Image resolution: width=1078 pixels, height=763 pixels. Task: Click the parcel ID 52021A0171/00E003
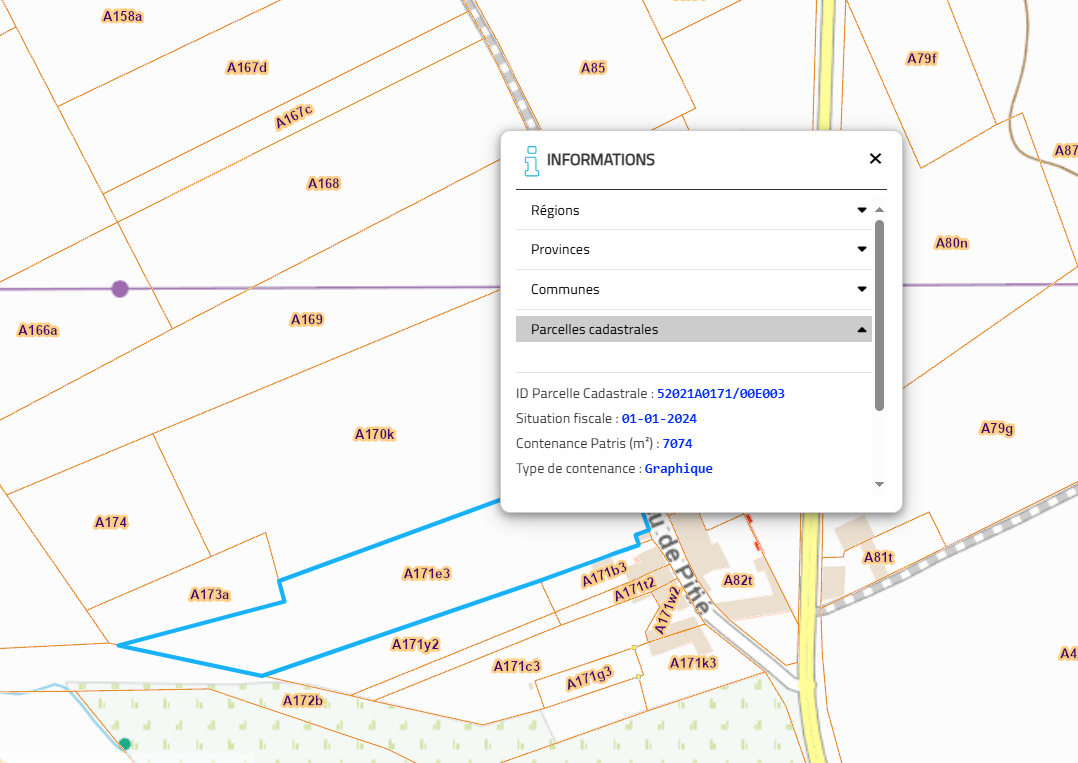[727, 394]
